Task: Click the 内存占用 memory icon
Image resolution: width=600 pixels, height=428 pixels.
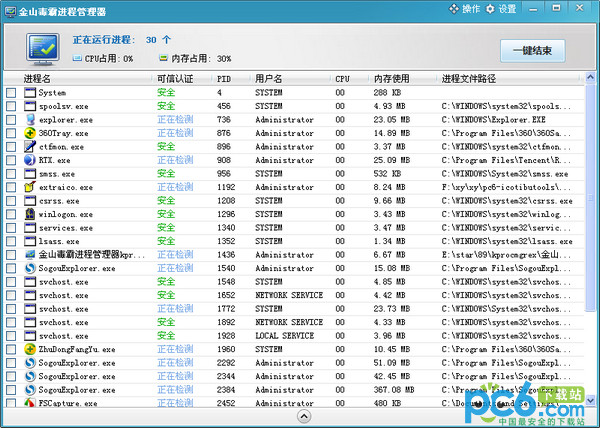Action: tap(163, 58)
